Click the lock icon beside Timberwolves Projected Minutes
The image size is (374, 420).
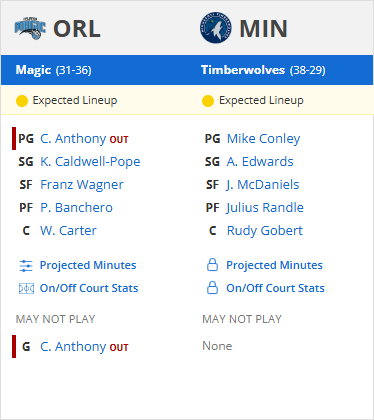tap(212, 265)
